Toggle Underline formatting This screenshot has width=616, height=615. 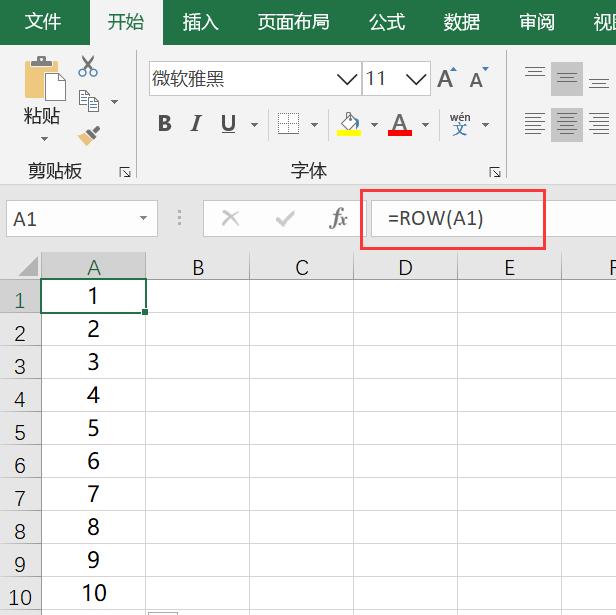click(x=228, y=124)
